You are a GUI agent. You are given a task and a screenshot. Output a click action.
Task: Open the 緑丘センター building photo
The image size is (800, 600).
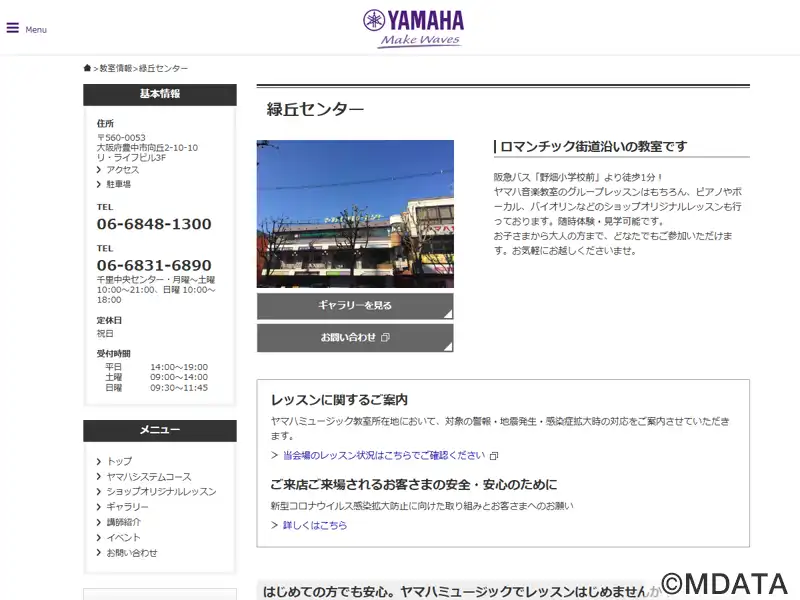(355, 214)
